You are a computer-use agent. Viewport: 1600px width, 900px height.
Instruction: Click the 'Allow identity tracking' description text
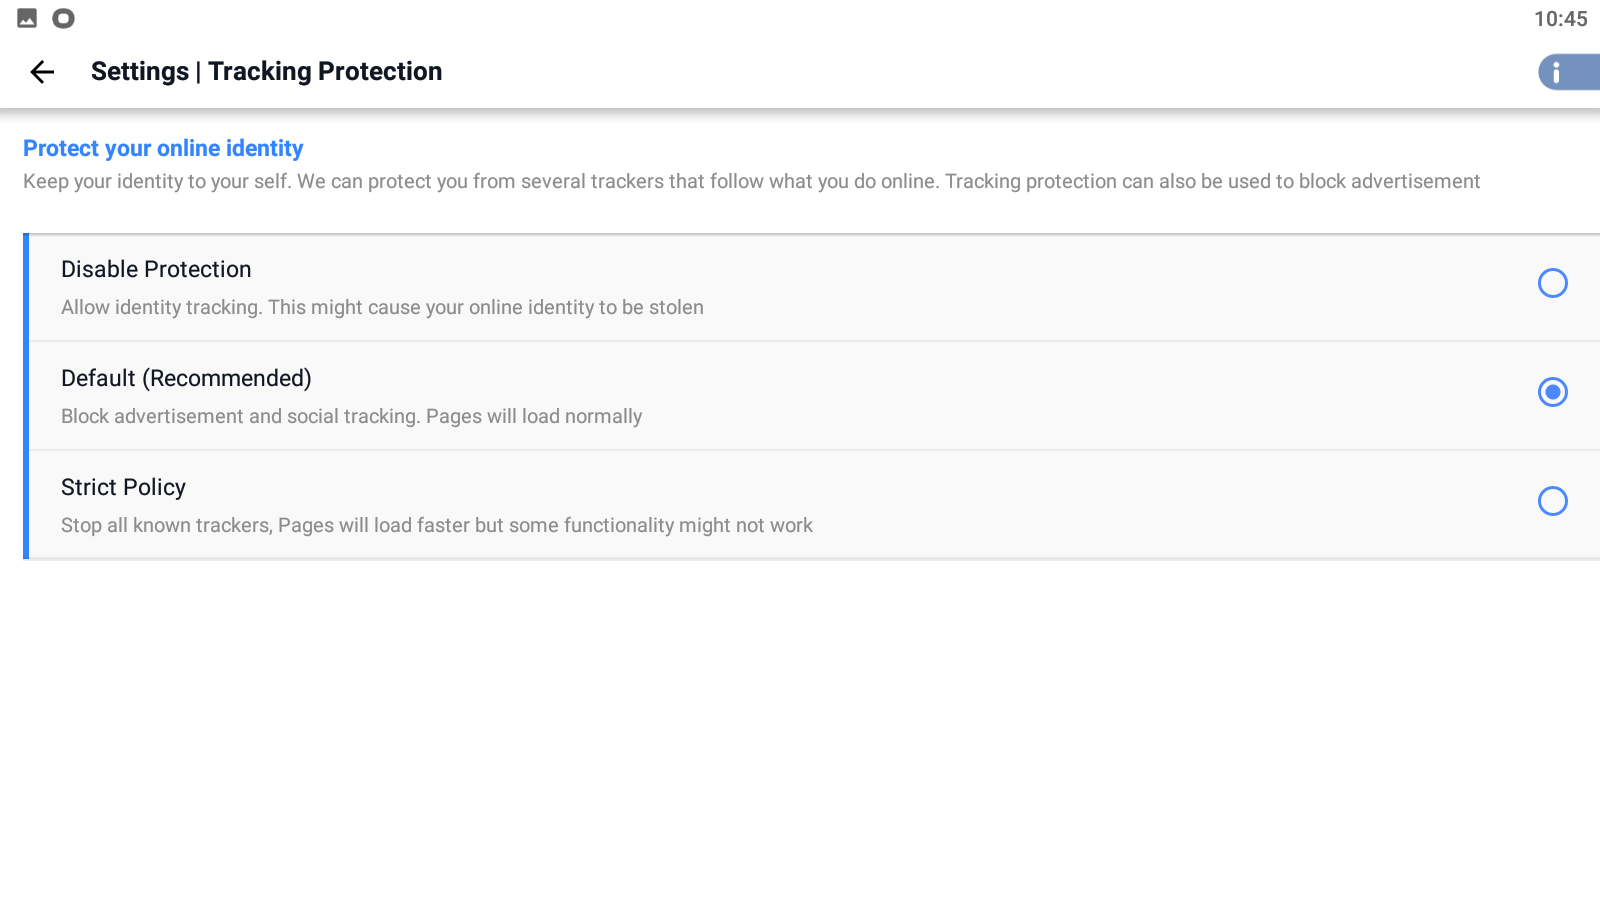pos(382,307)
